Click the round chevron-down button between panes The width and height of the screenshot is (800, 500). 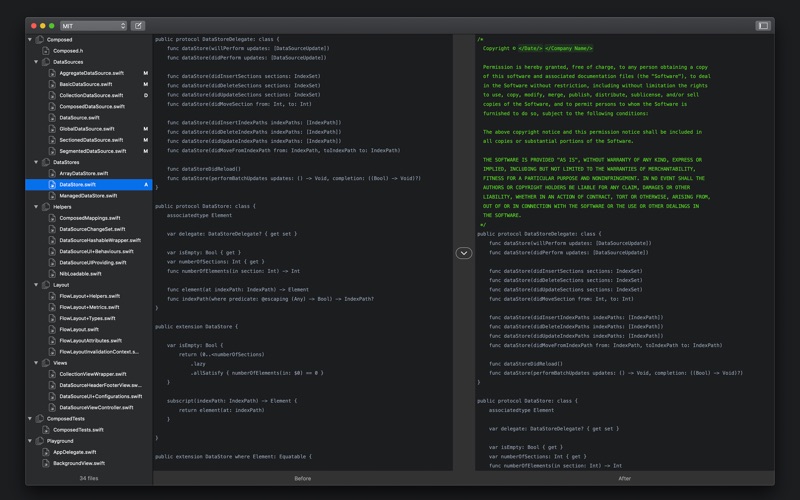pyautogui.click(x=464, y=253)
